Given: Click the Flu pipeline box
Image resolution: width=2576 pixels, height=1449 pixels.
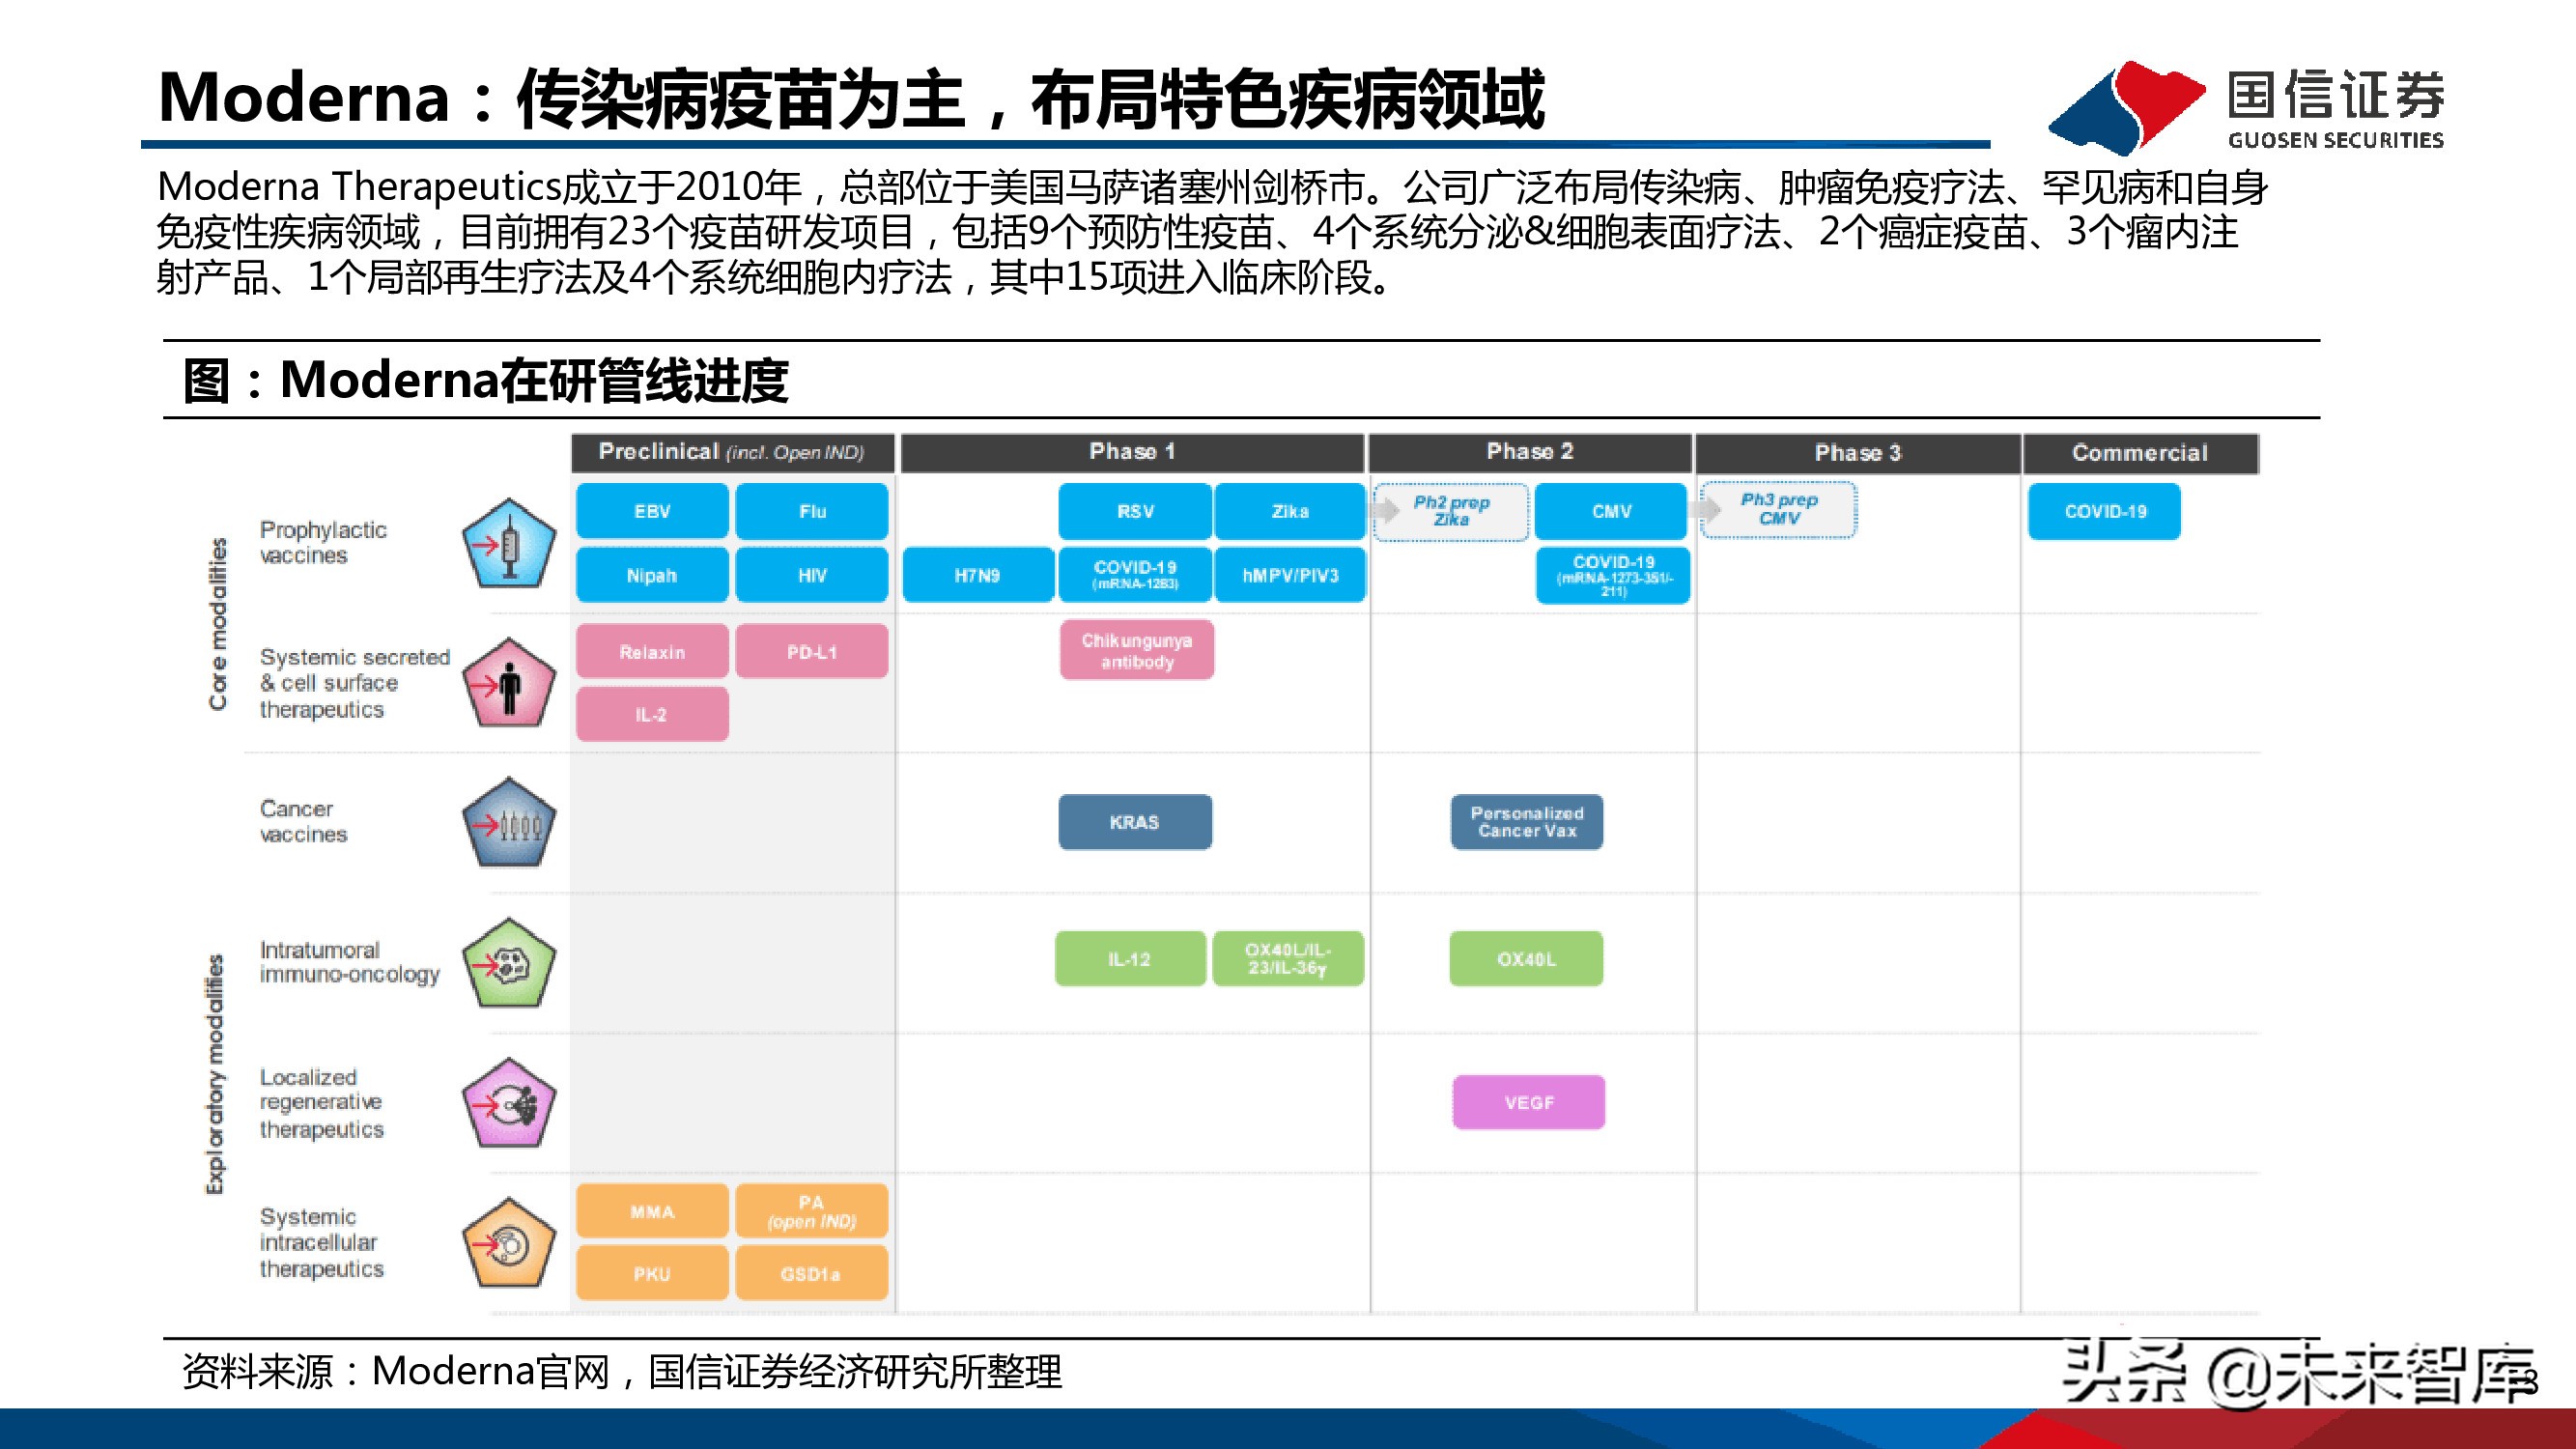Looking at the screenshot, I should (812, 511).
